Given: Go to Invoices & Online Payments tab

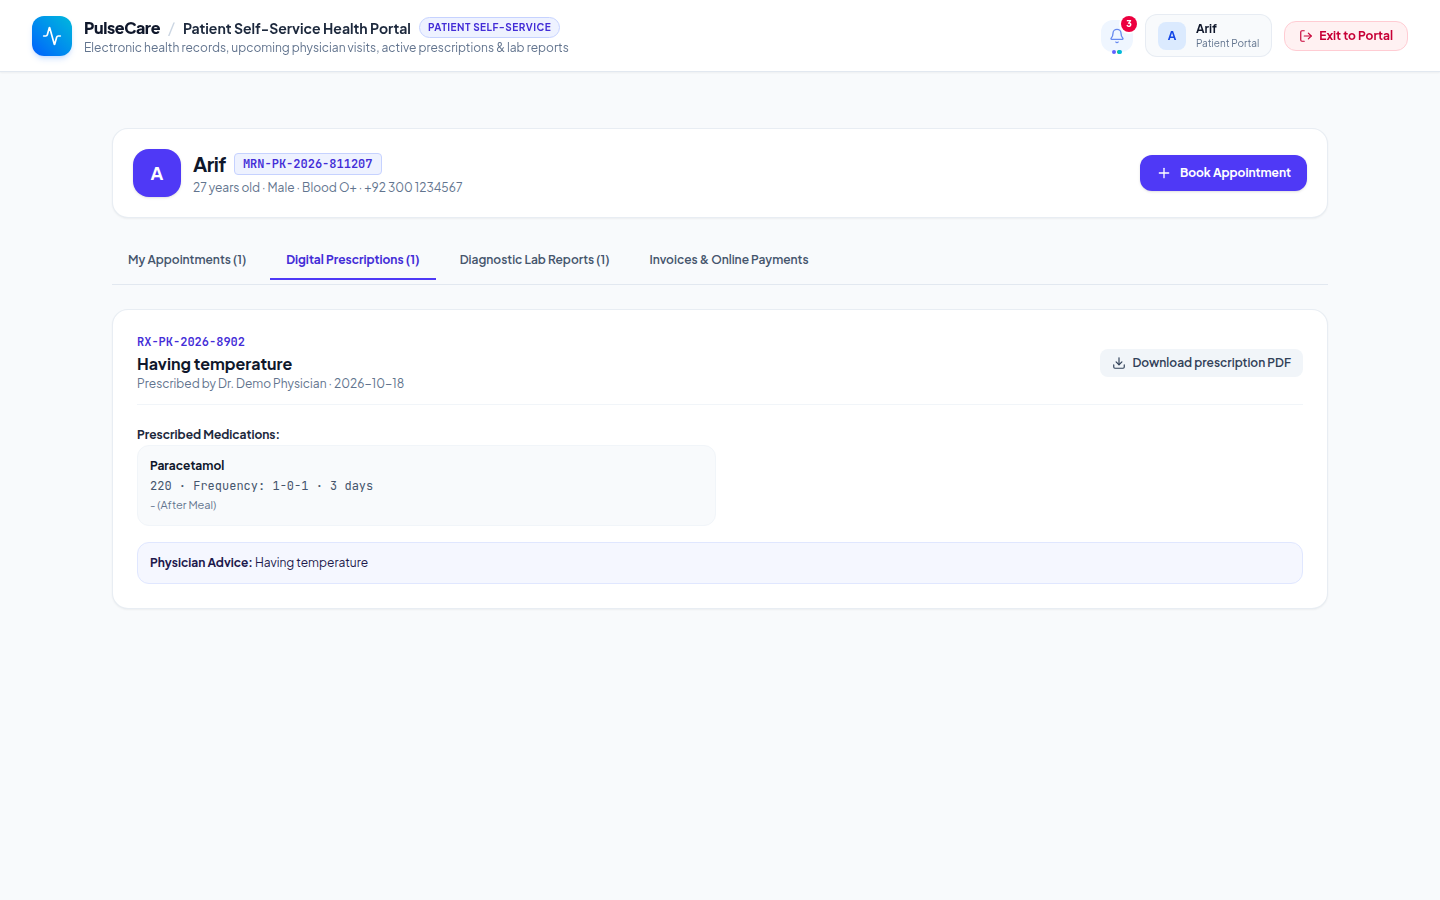Looking at the screenshot, I should coord(729,260).
